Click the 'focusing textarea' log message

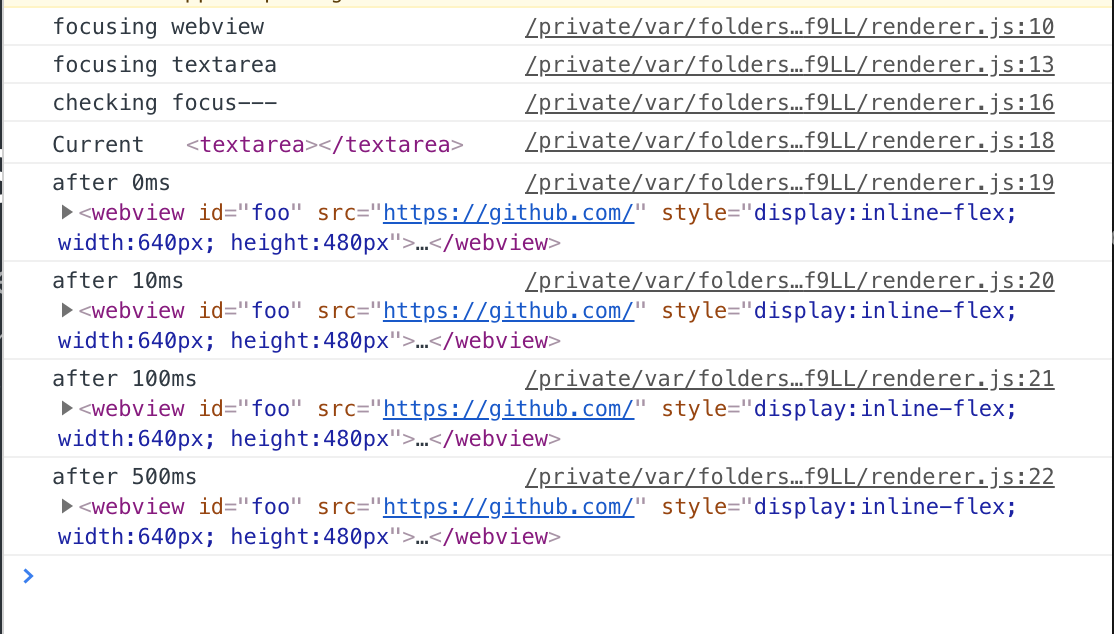point(164,65)
